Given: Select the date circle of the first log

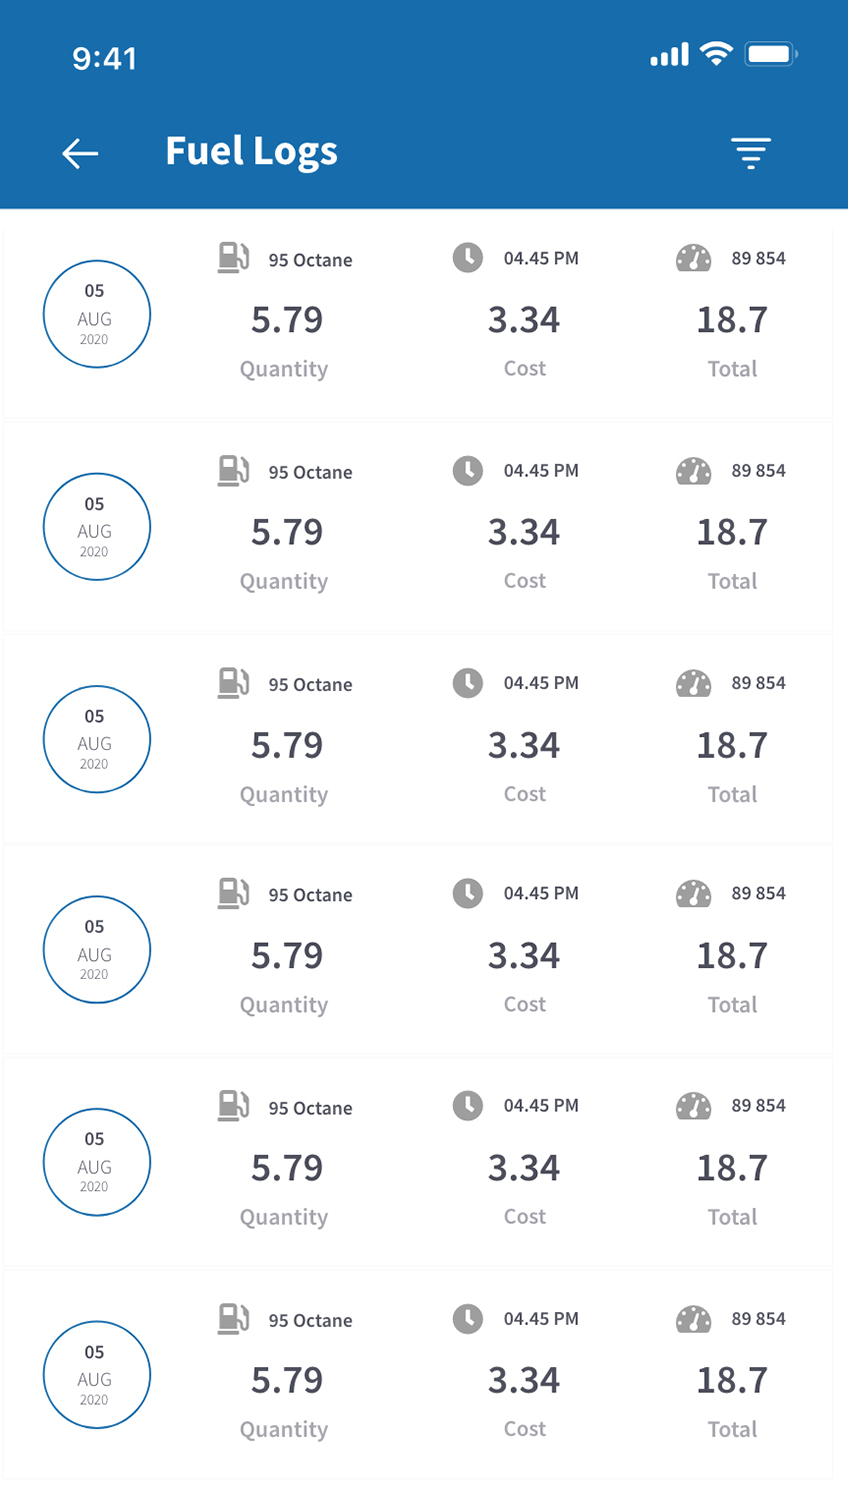Looking at the screenshot, I should point(96,314).
